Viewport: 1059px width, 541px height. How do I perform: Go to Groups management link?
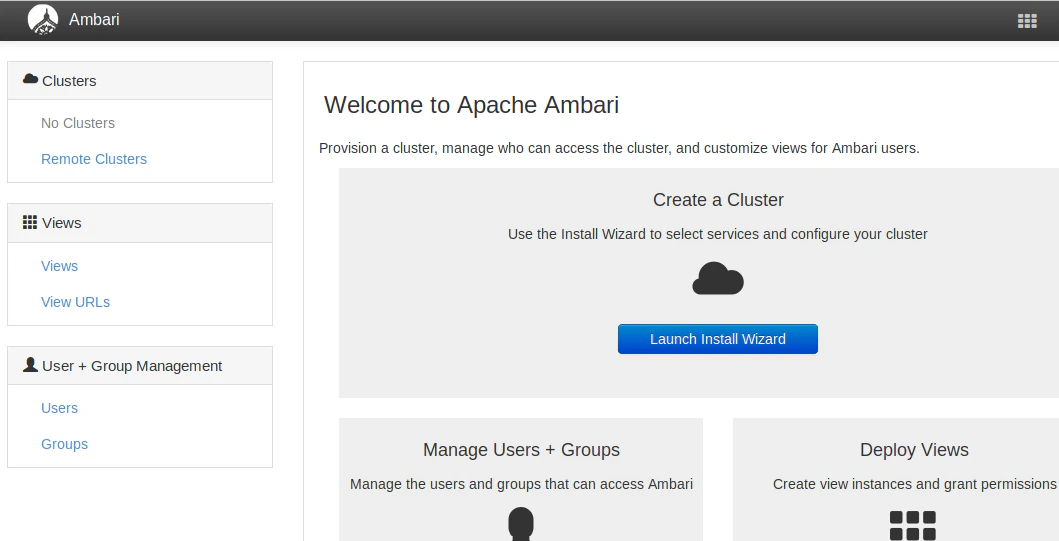pos(64,444)
